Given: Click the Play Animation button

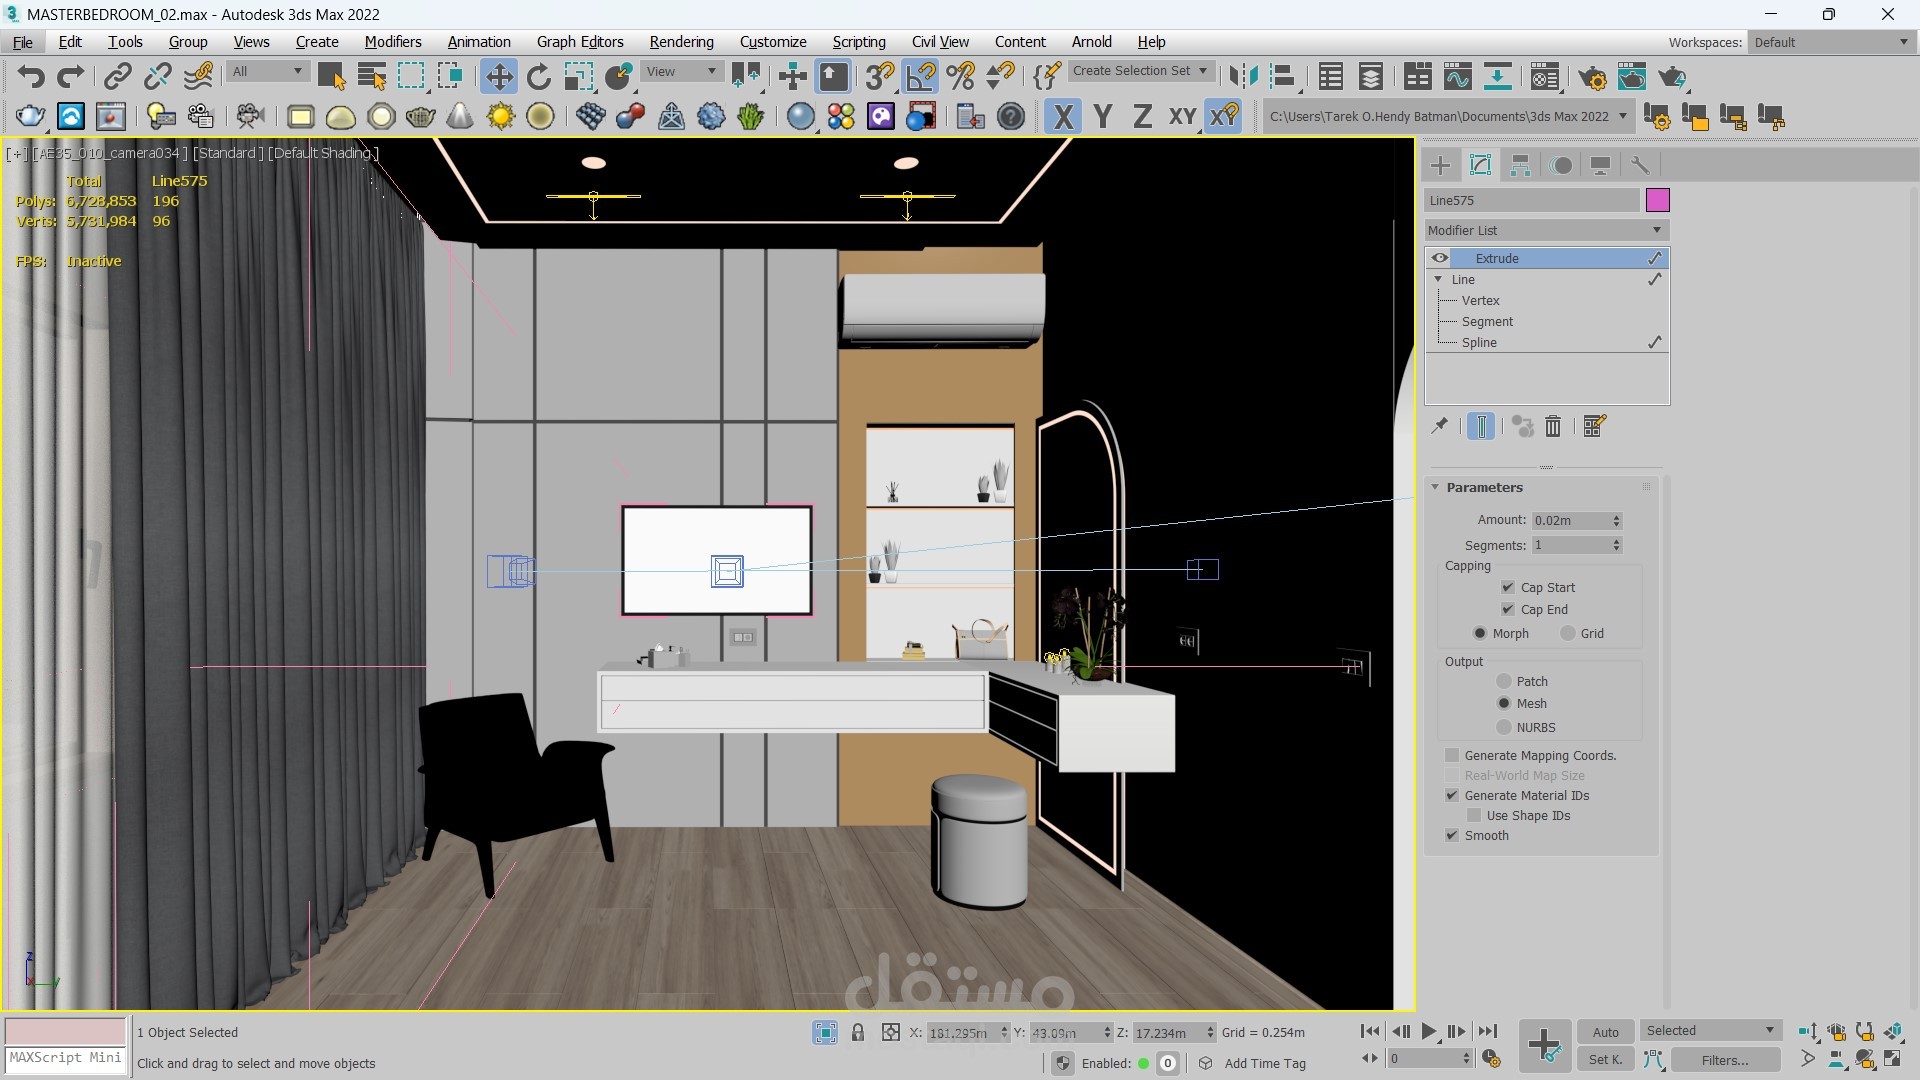Looking at the screenshot, I should pos(1428,1031).
